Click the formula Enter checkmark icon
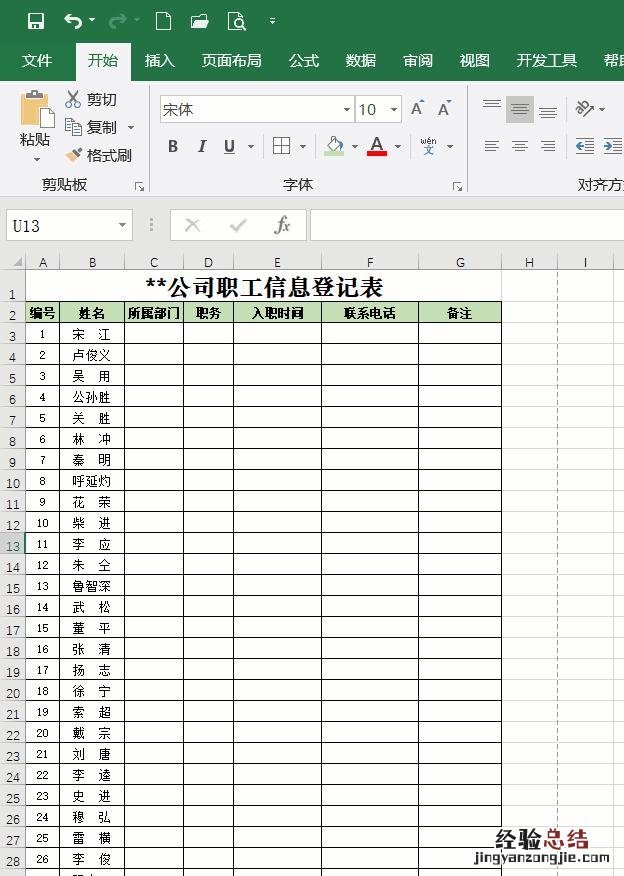The height and width of the screenshot is (876, 624). 238,225
